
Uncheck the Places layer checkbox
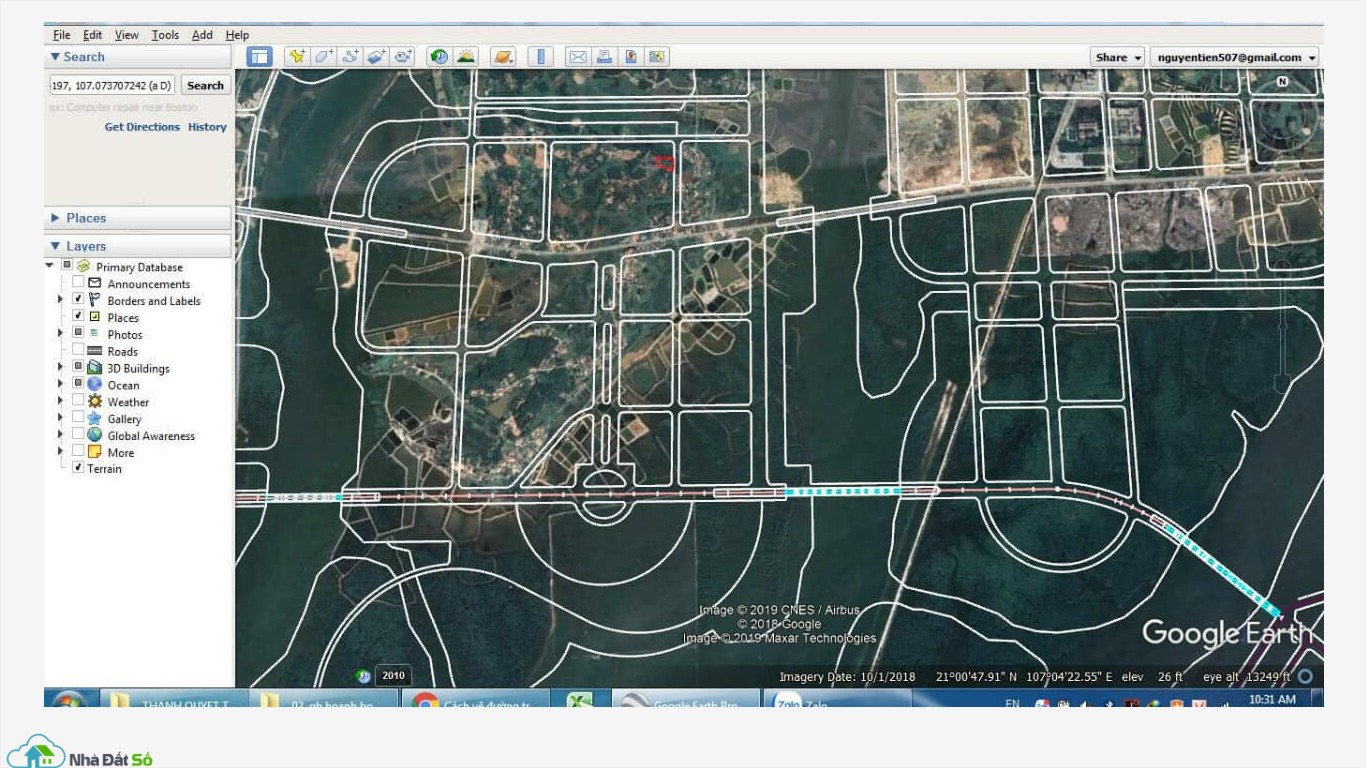[78, 317]
